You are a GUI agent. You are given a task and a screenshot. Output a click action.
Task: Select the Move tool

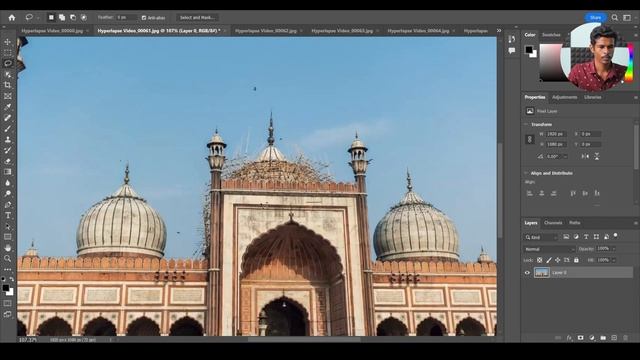8,42
